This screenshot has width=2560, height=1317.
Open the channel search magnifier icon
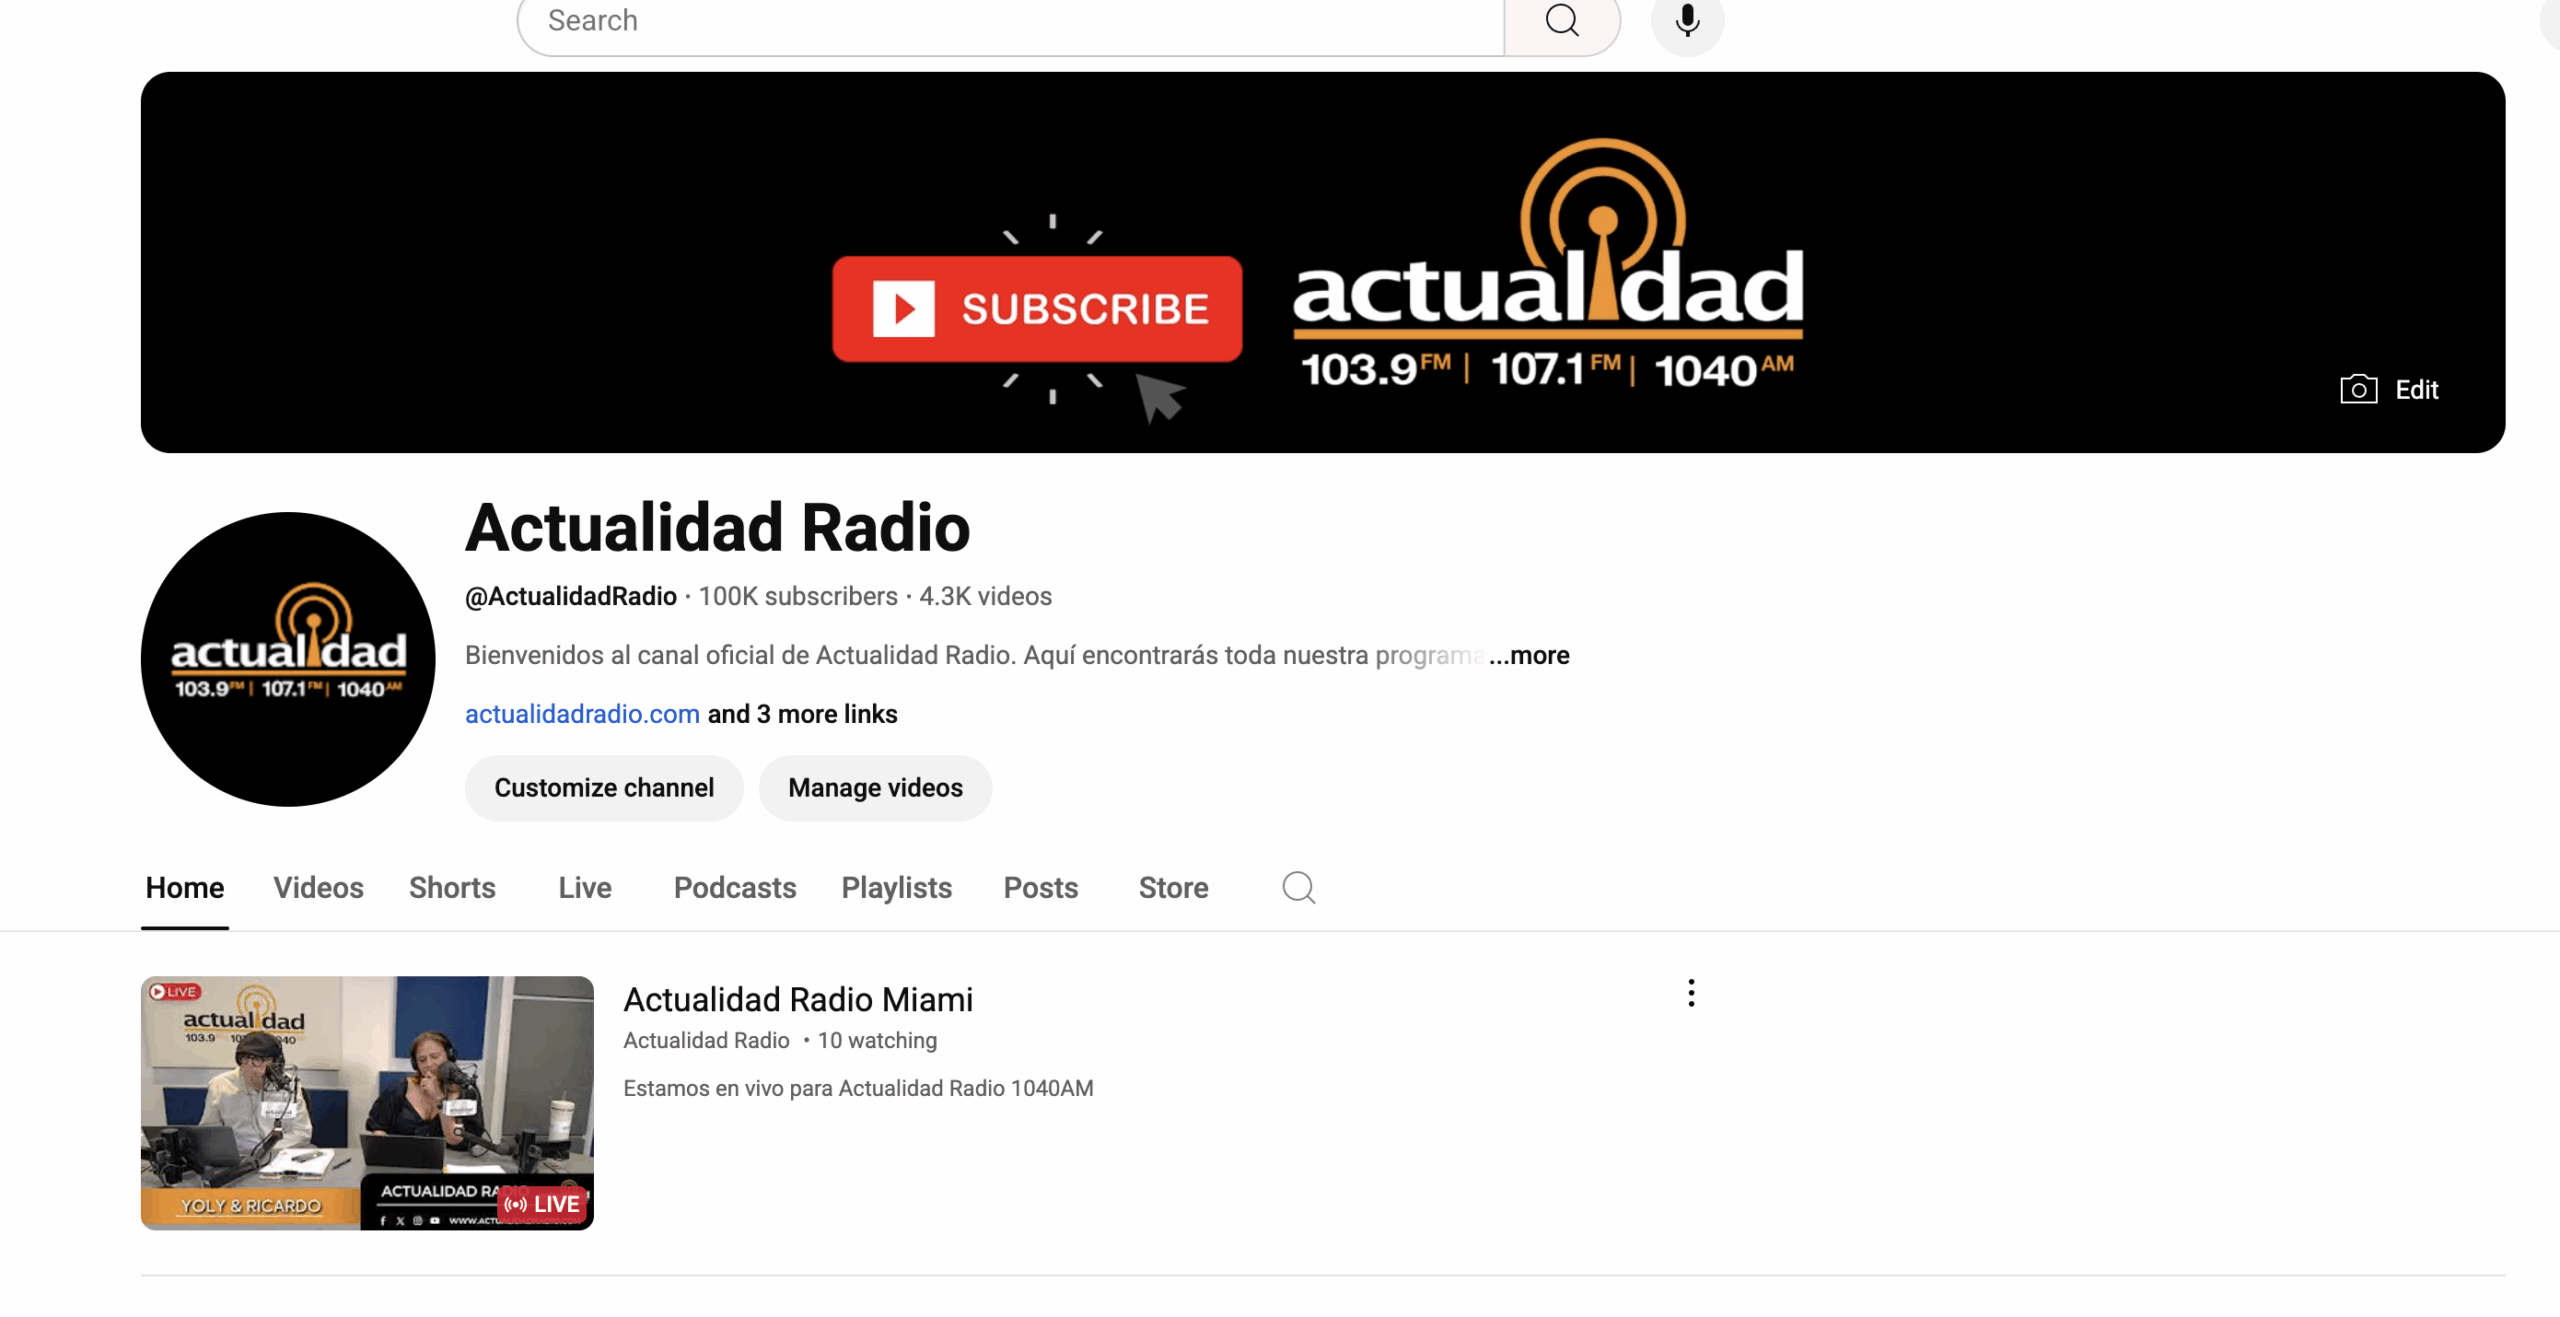(1298, 887)
